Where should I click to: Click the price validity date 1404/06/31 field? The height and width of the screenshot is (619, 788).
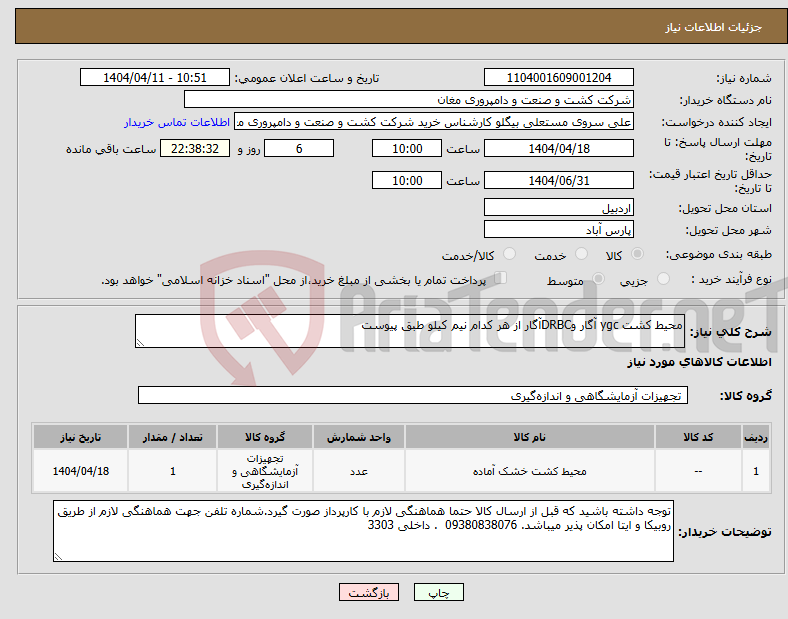pyautogui.click(x=558, y=180)
